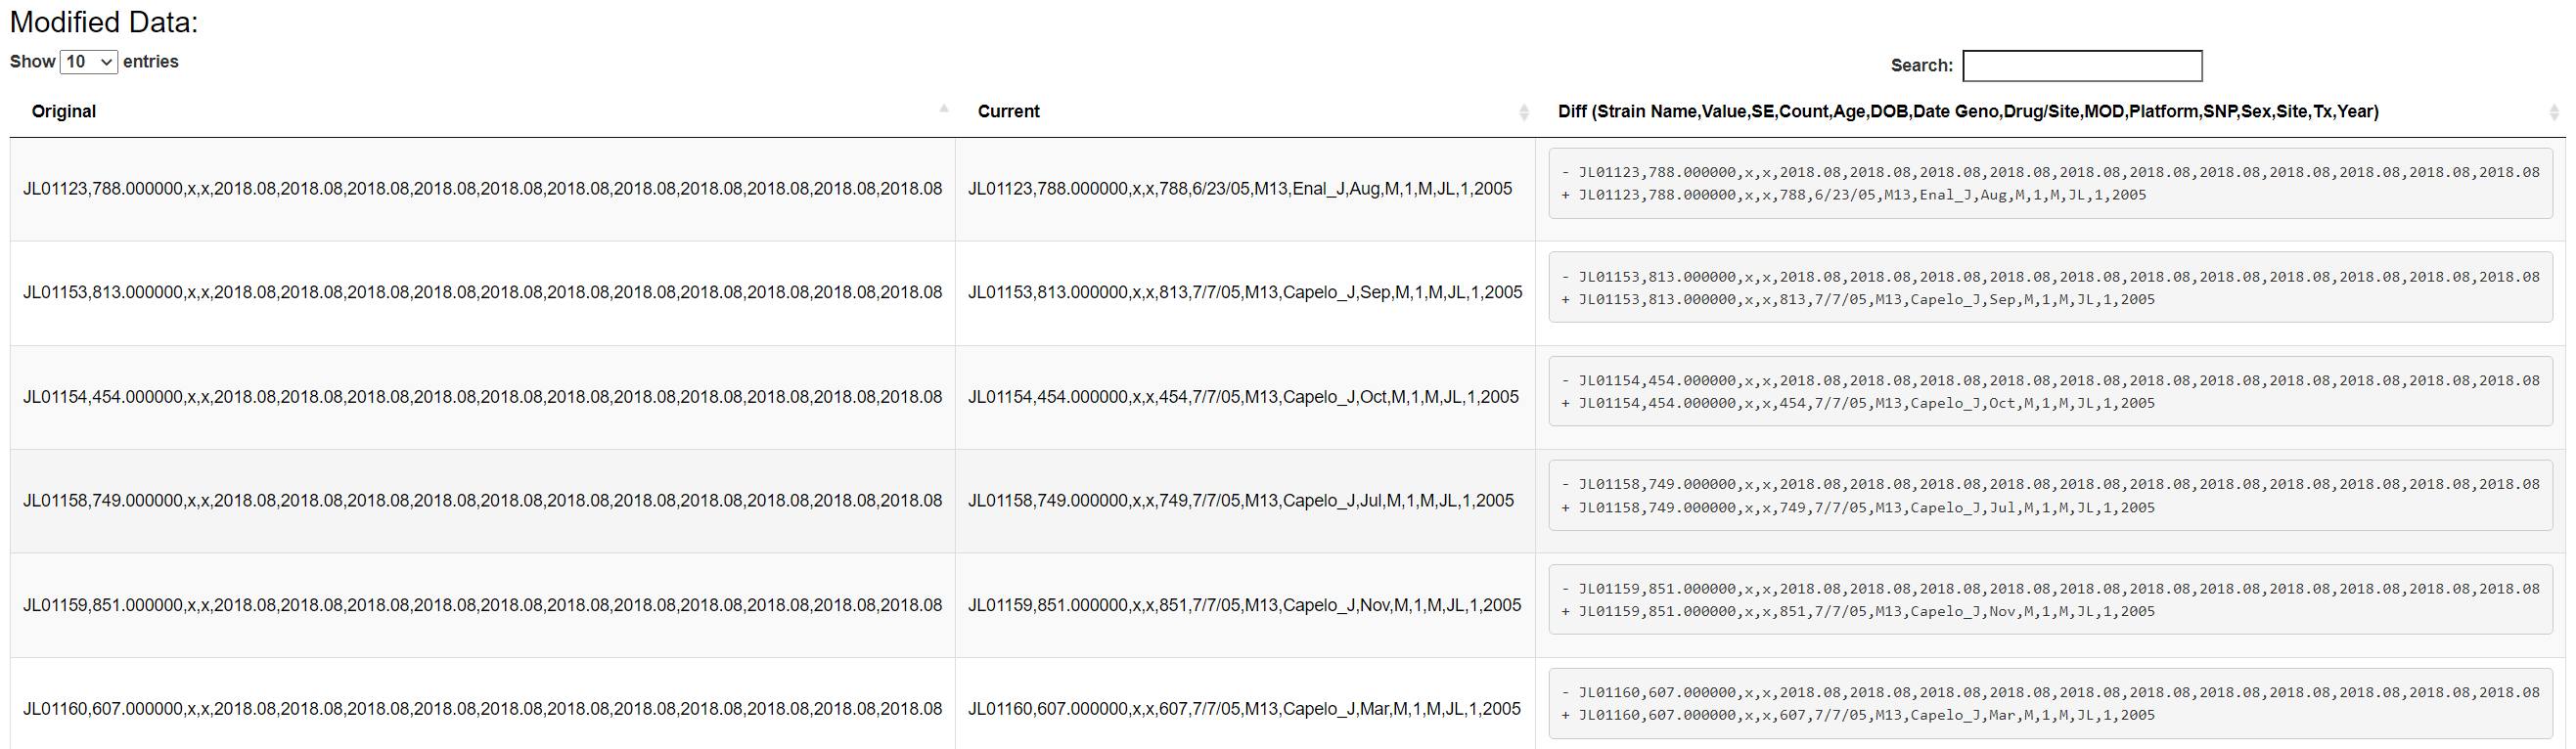Open the Show entries count dropdown
This screenshot has height=749, width=2576.
tap(89, 62)
